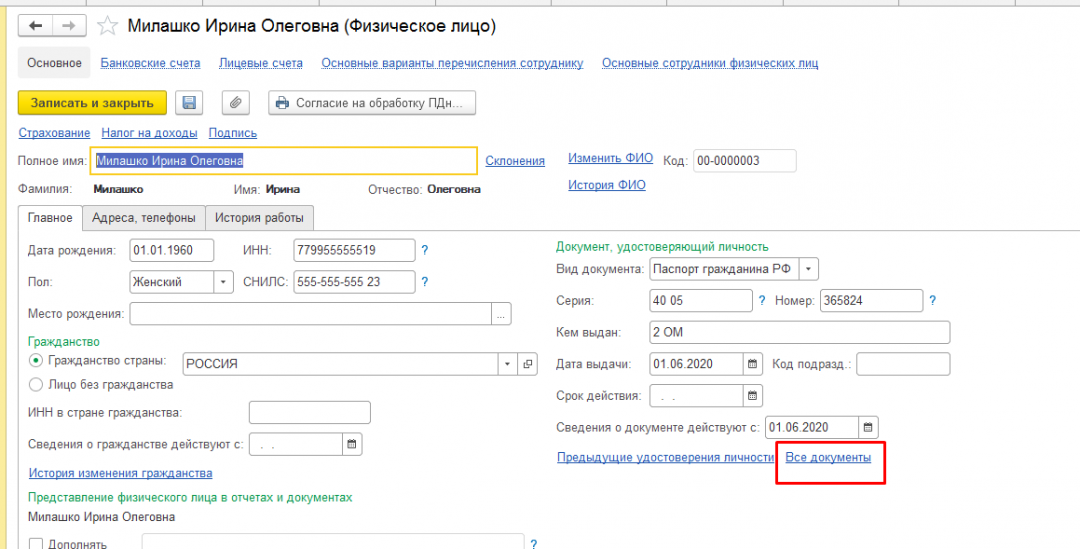The height and width of the screenshot is (549, 1080).
Task: Open calendar for Дата выдачи
Action: click(753, 364)
